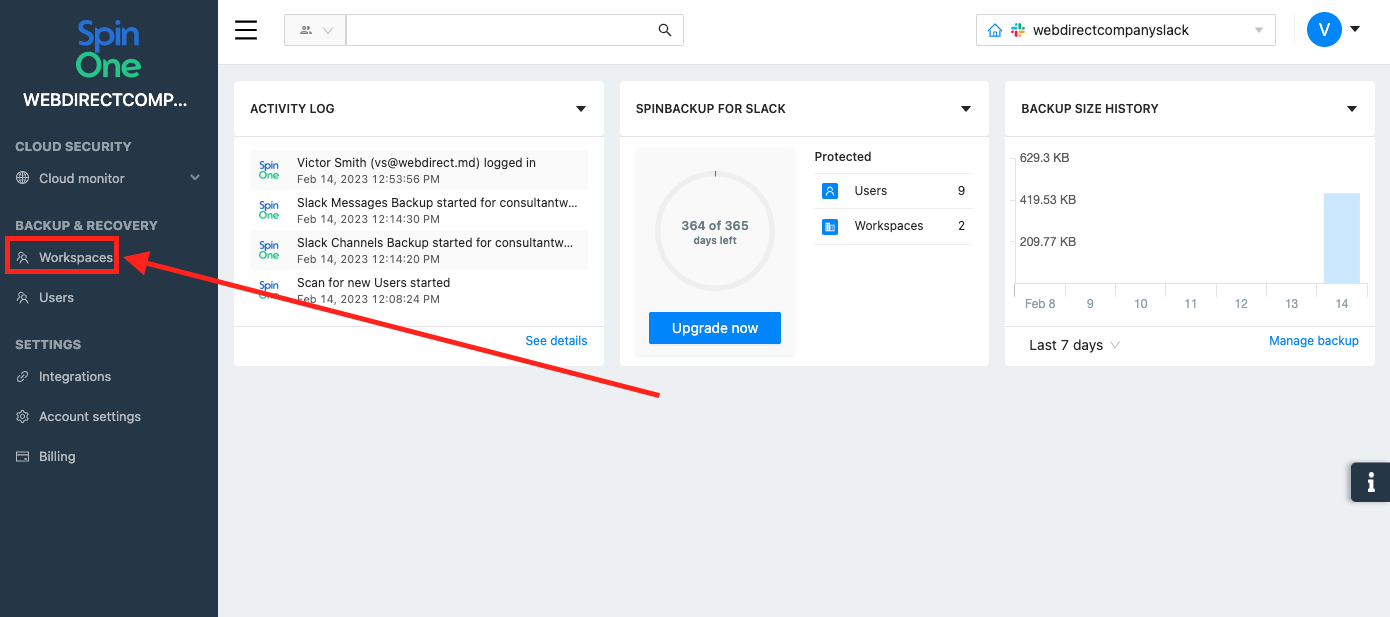Image resolution: width=1390 pixels, height=617 pixels.
Task: Click the See details link
Action: tap(556, 341)
